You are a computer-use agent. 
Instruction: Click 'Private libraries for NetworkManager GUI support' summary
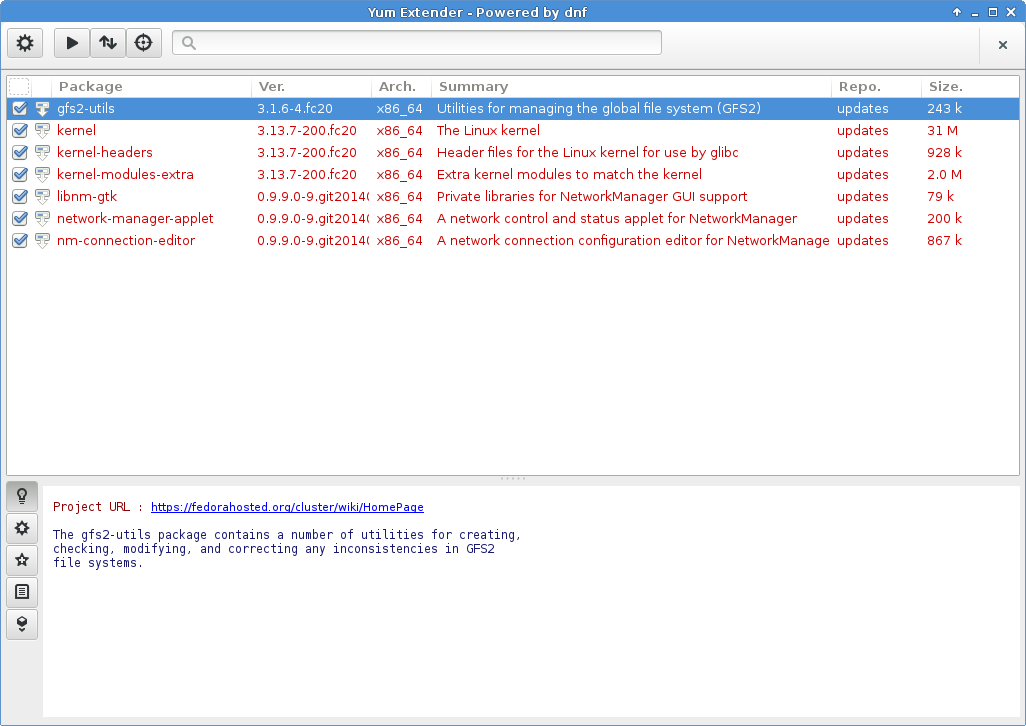pos(592,197)
